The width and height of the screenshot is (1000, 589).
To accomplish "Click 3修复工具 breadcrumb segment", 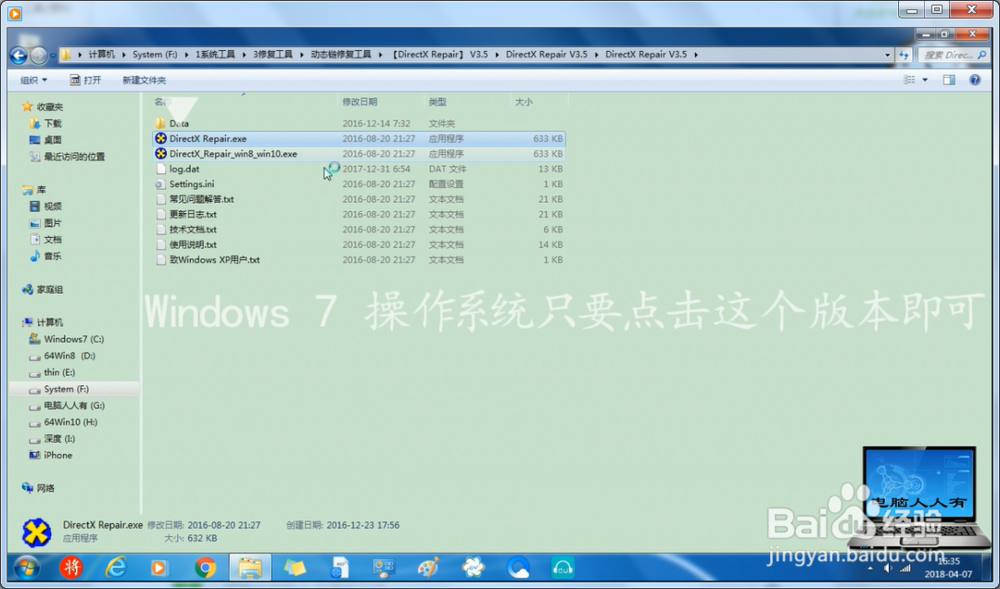I will (x=272, y=55).
